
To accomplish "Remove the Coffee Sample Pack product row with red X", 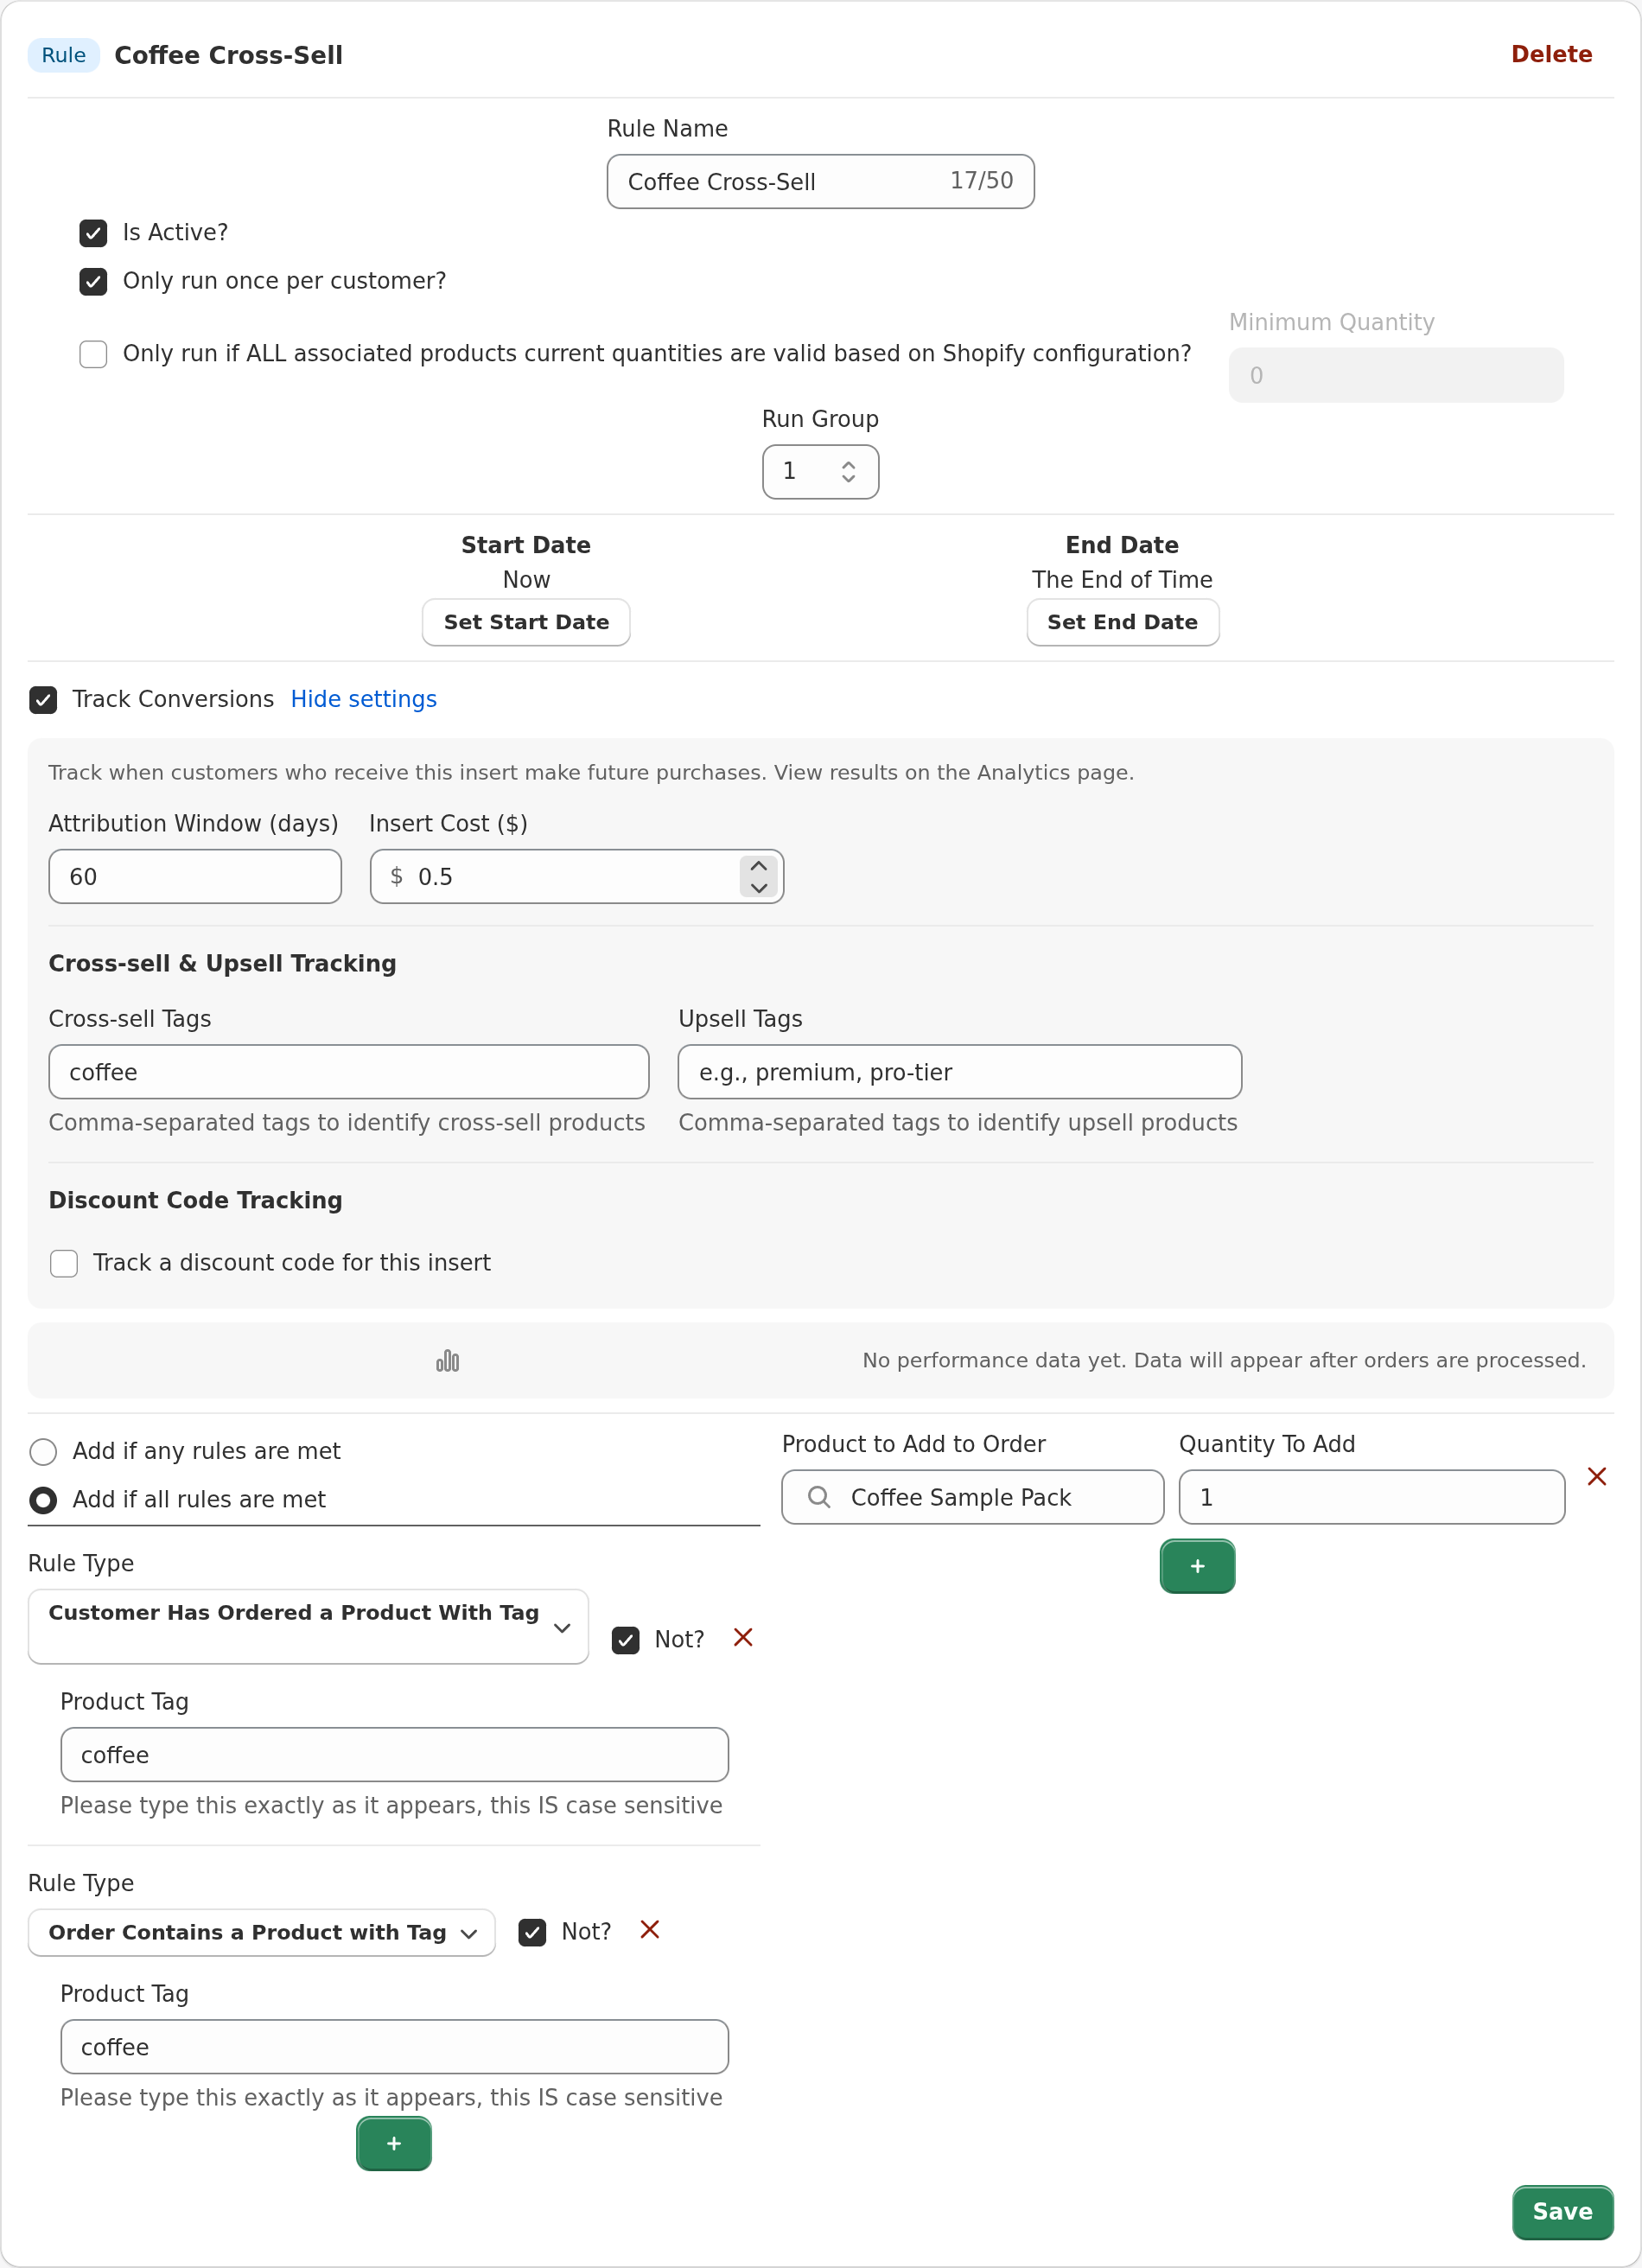I will [1597, 1476].
